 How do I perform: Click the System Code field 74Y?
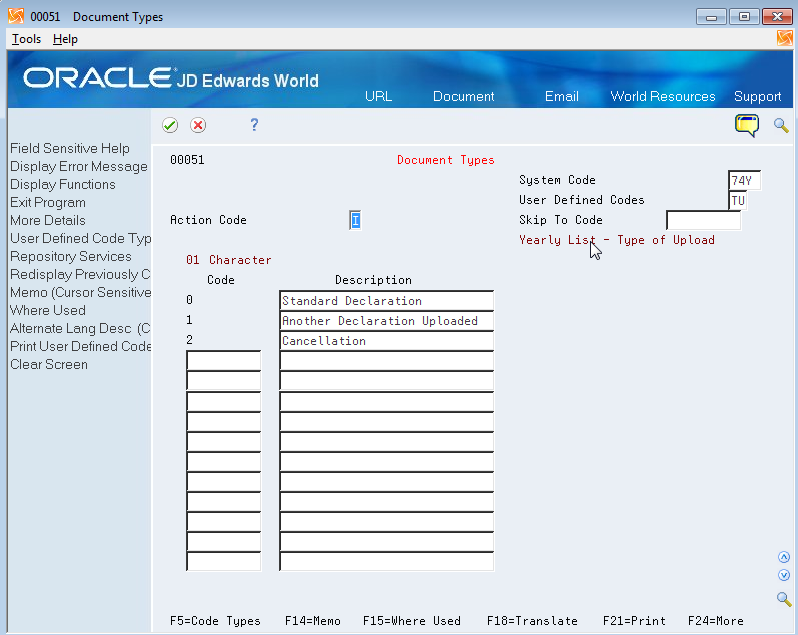coord(744,181)
